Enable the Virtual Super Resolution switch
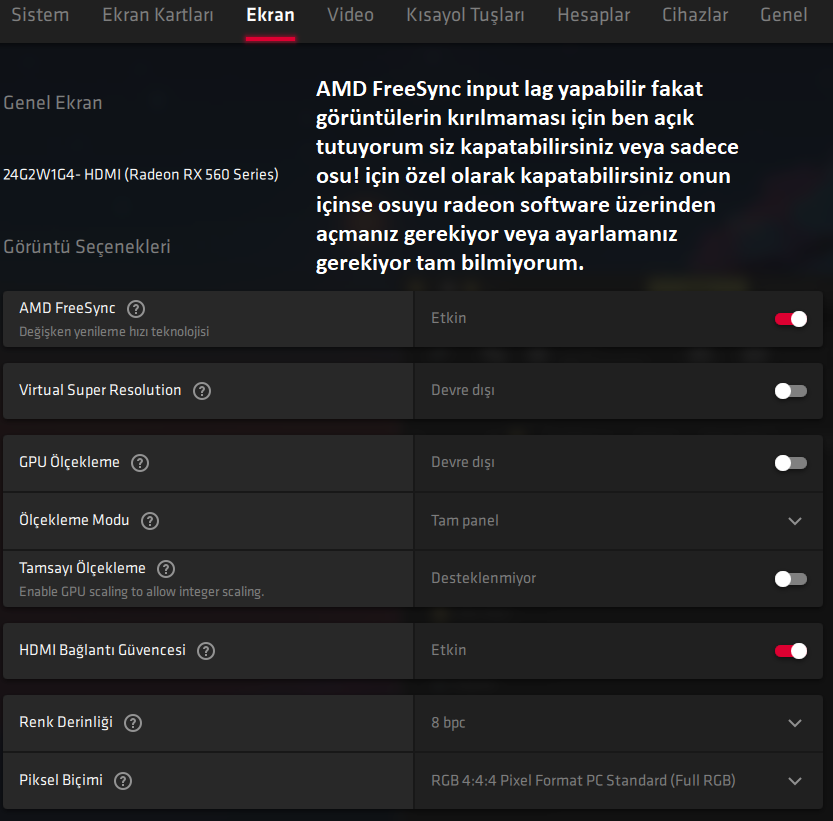The height and width of the screenshot is (821, 833). 790,391
